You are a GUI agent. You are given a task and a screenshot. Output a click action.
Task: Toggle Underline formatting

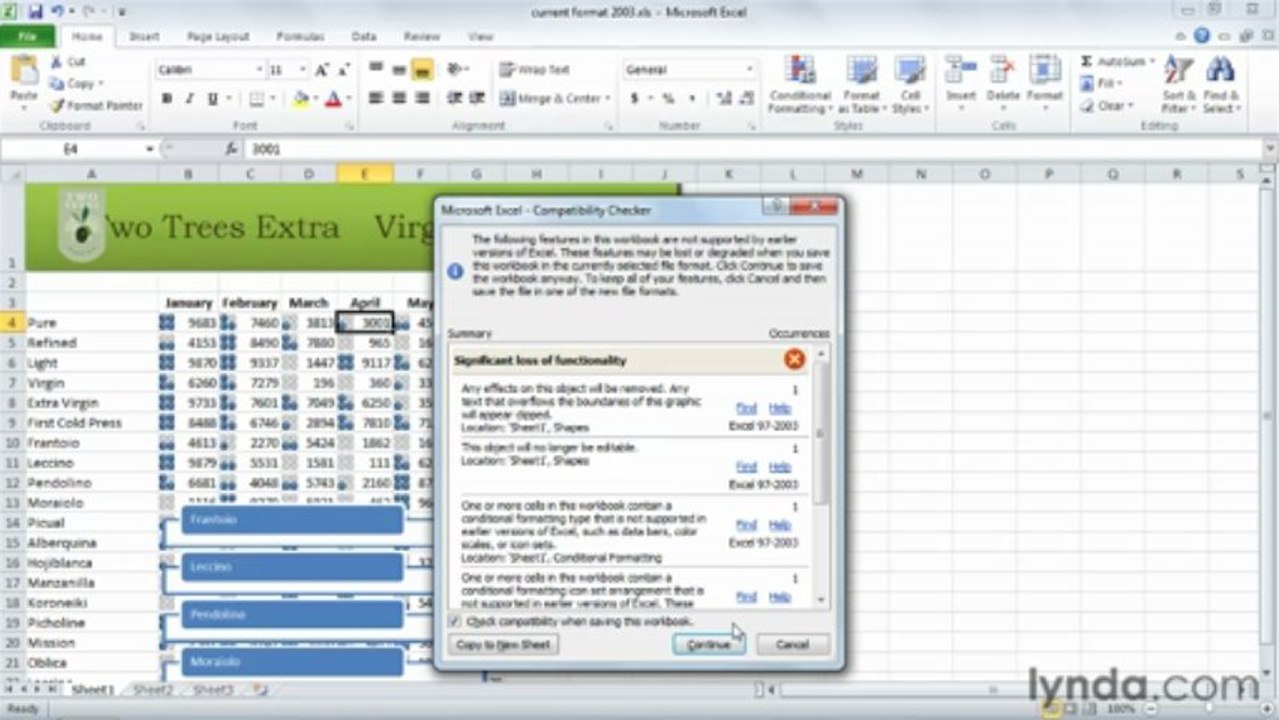pyautogui.click(x=213, y=99)
